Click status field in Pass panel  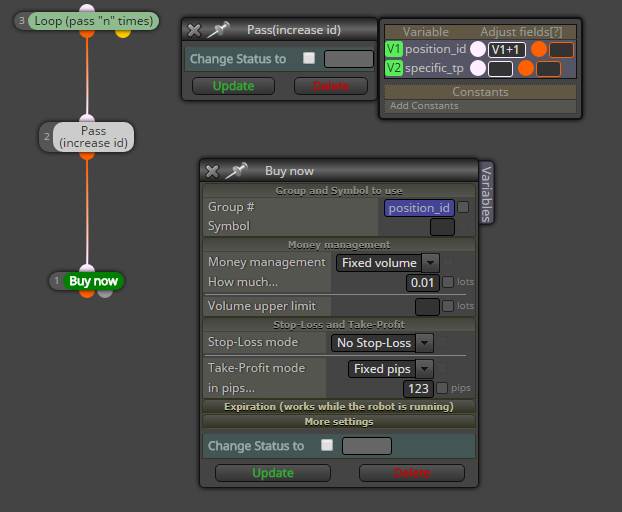[349, 59]
